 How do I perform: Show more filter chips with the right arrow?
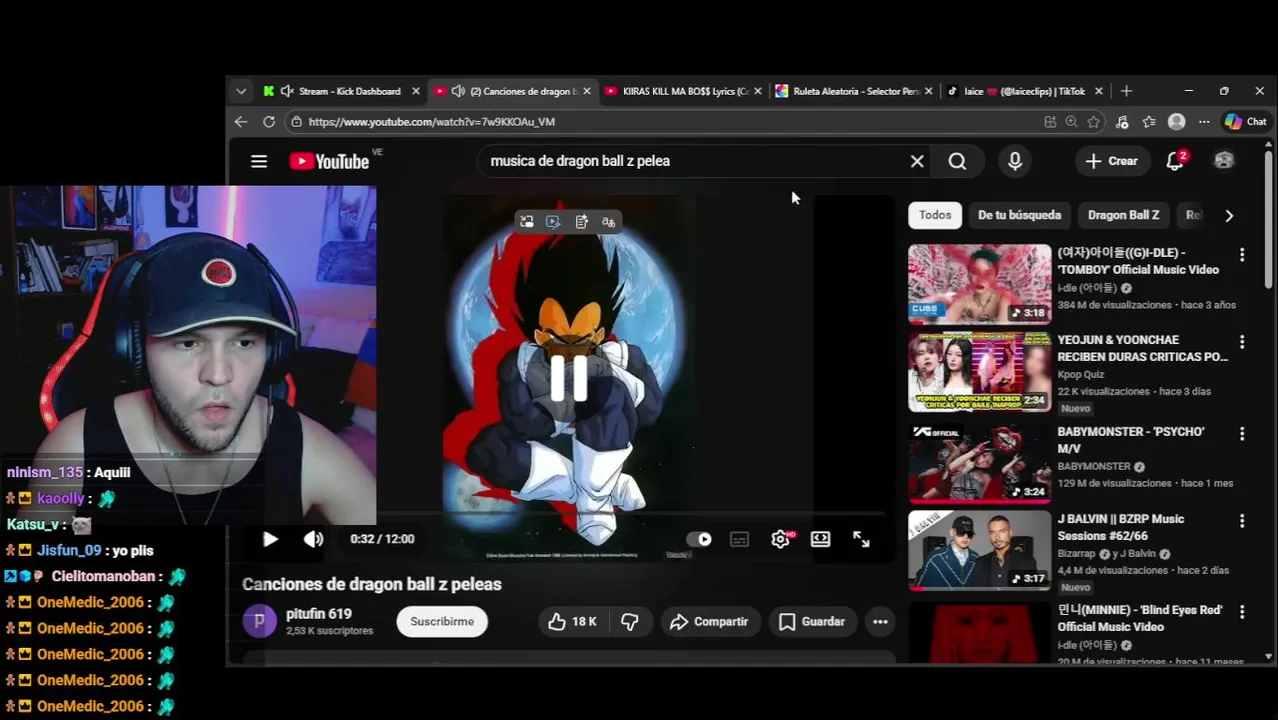tap(1229, 215)
